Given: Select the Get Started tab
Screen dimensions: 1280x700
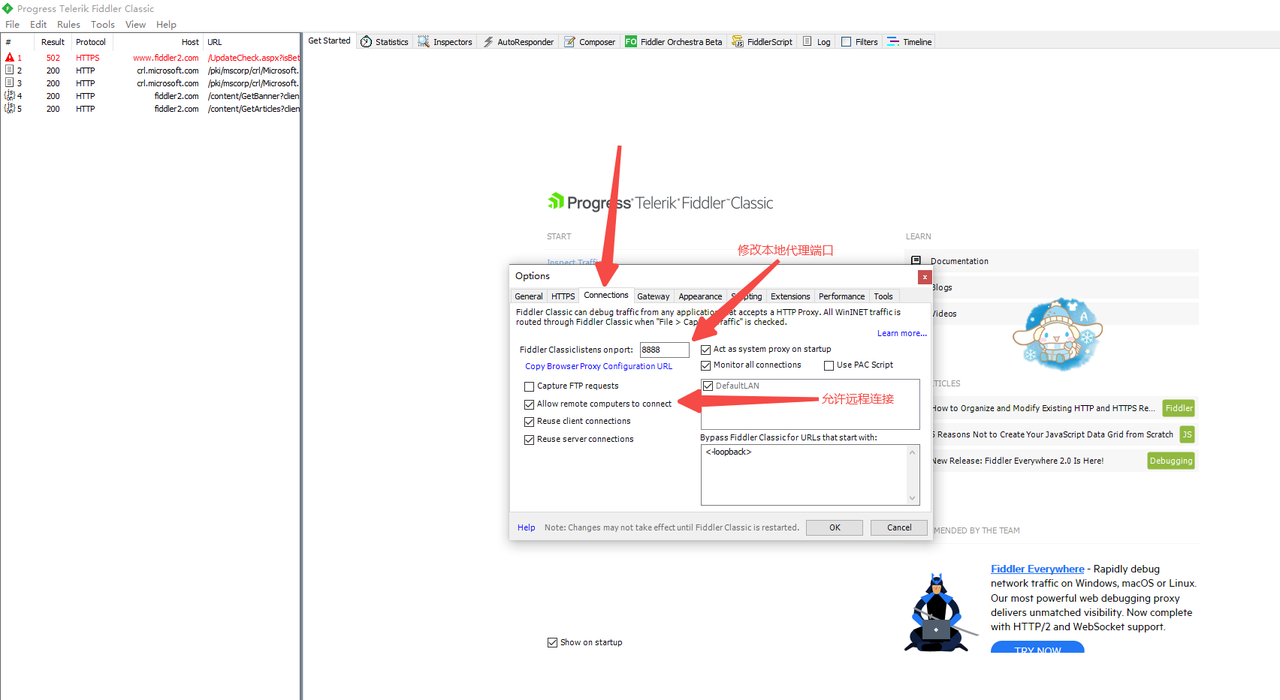Looking at the screenshot, I should (x=329, y=41).
